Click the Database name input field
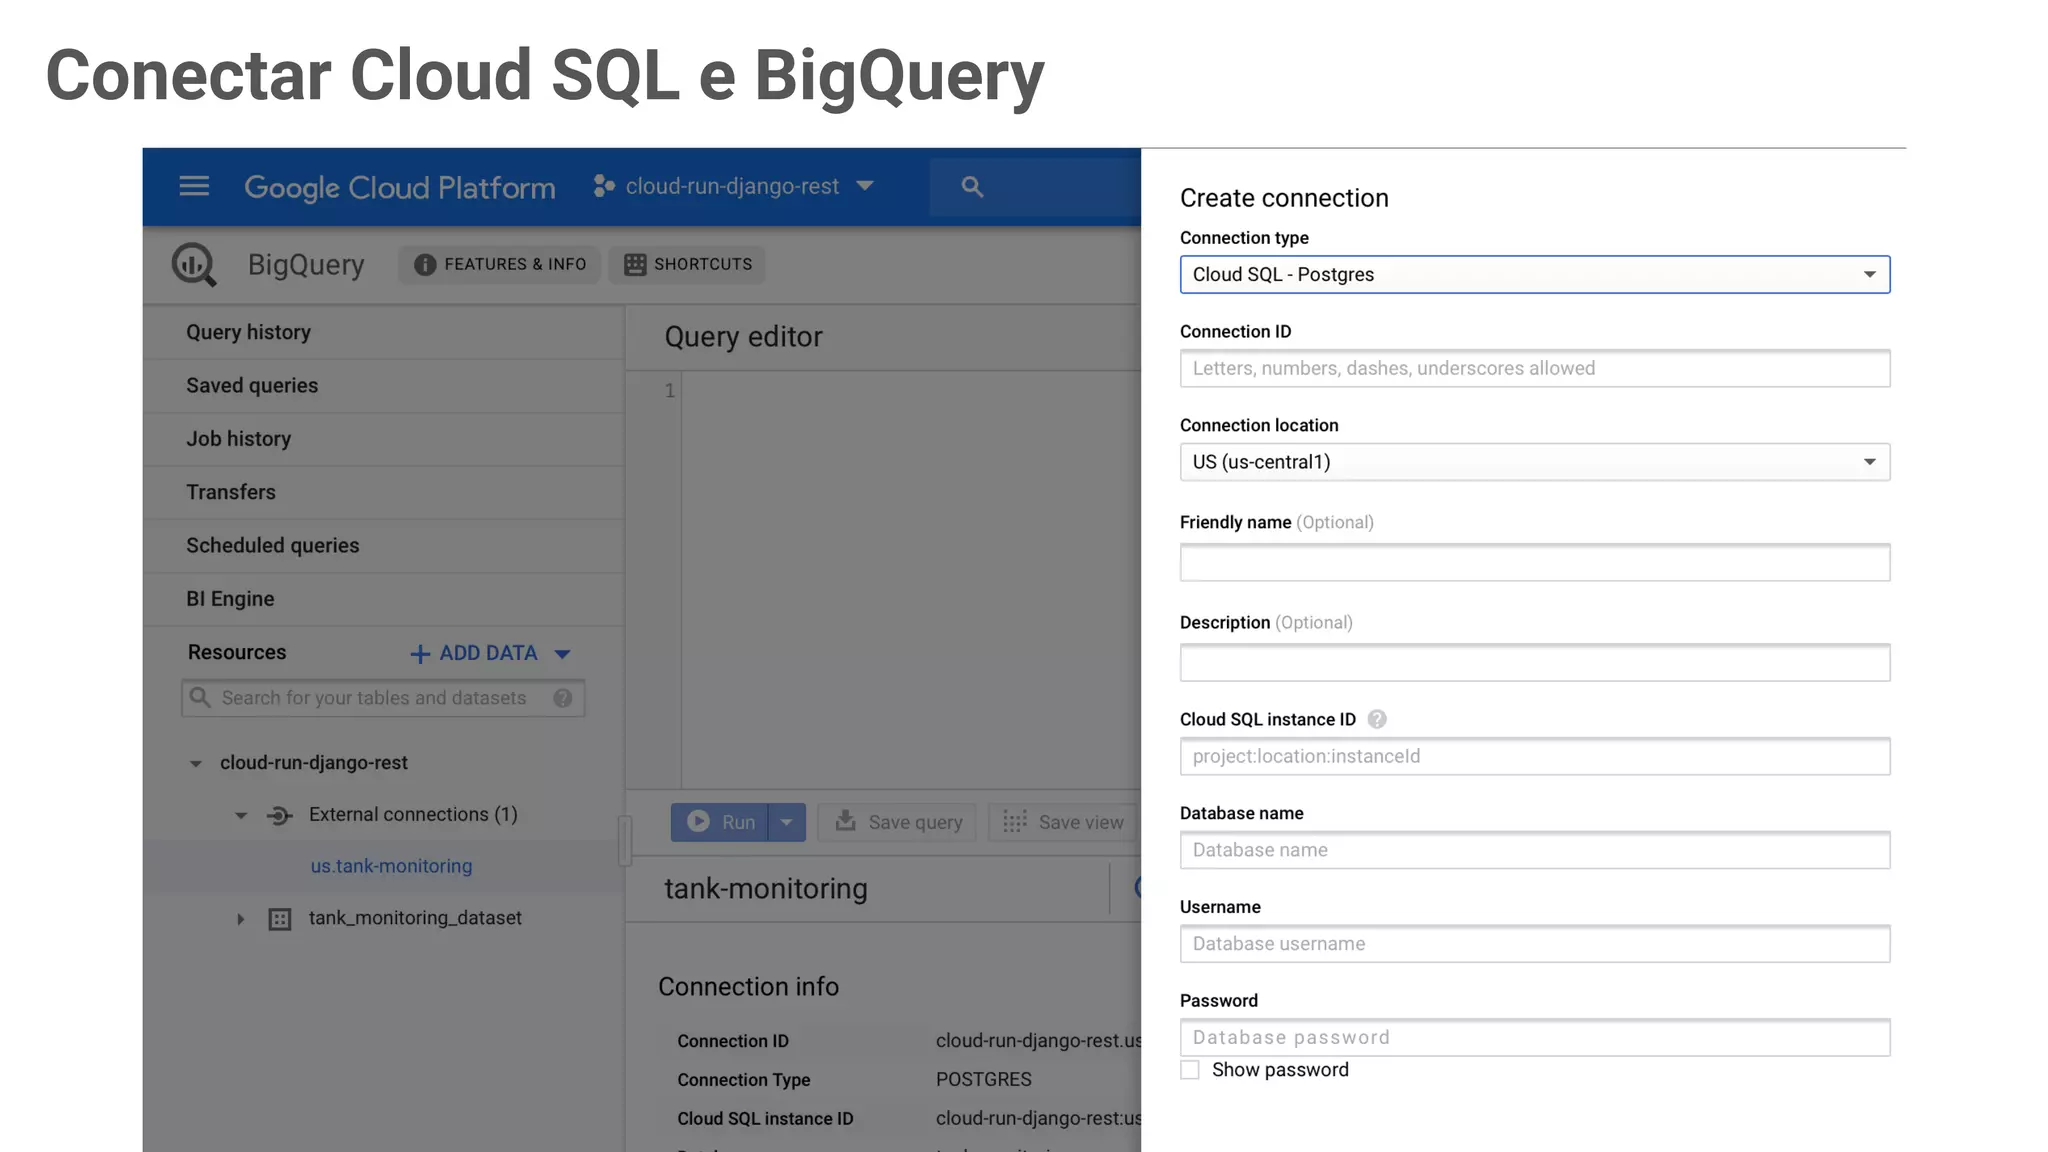 click(1535, 850)
